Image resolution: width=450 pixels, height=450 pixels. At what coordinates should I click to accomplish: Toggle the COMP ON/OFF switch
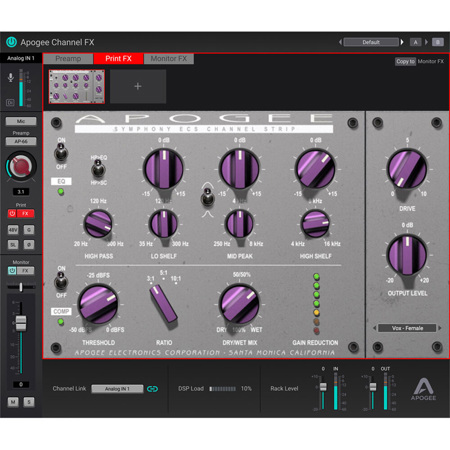(x=61, y=281)
